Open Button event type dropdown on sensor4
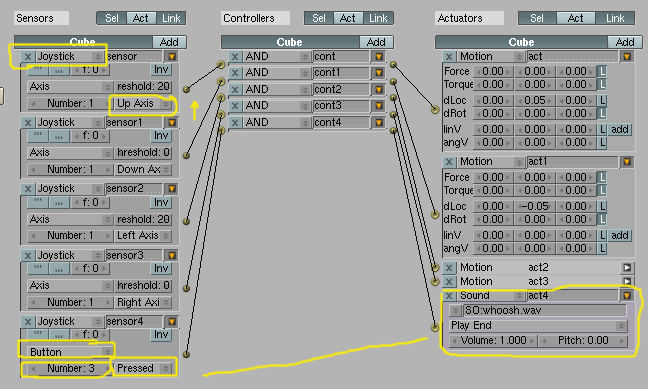 [x=70, y=352]
